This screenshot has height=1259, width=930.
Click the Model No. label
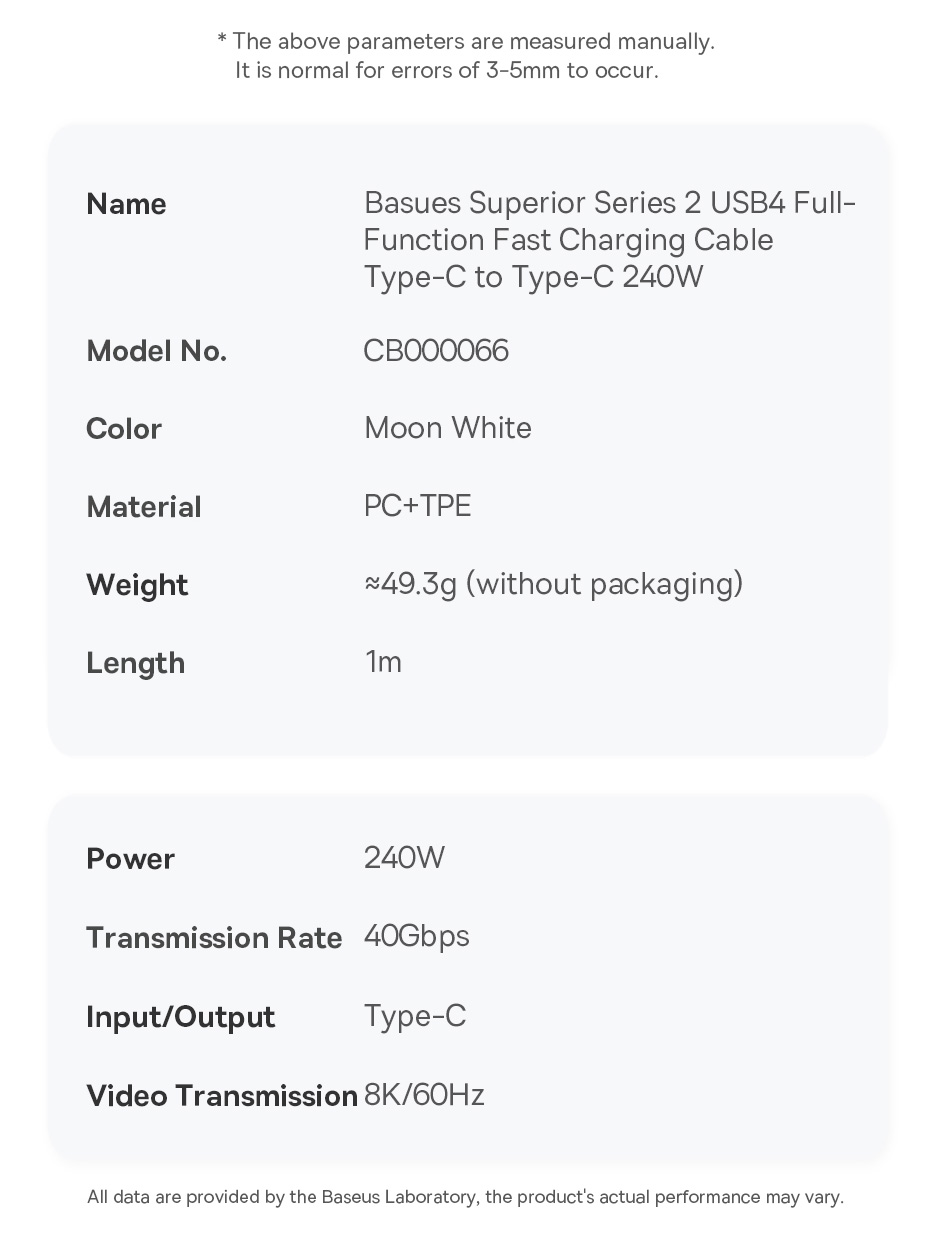156,351
